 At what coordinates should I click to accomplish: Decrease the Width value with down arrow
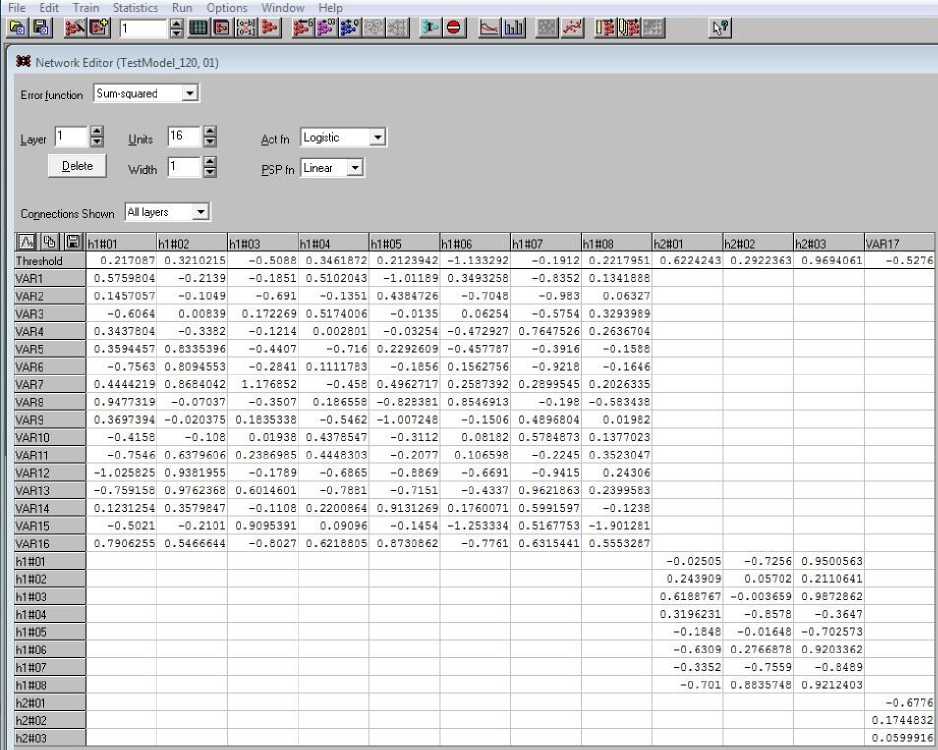tap(209, 172)
